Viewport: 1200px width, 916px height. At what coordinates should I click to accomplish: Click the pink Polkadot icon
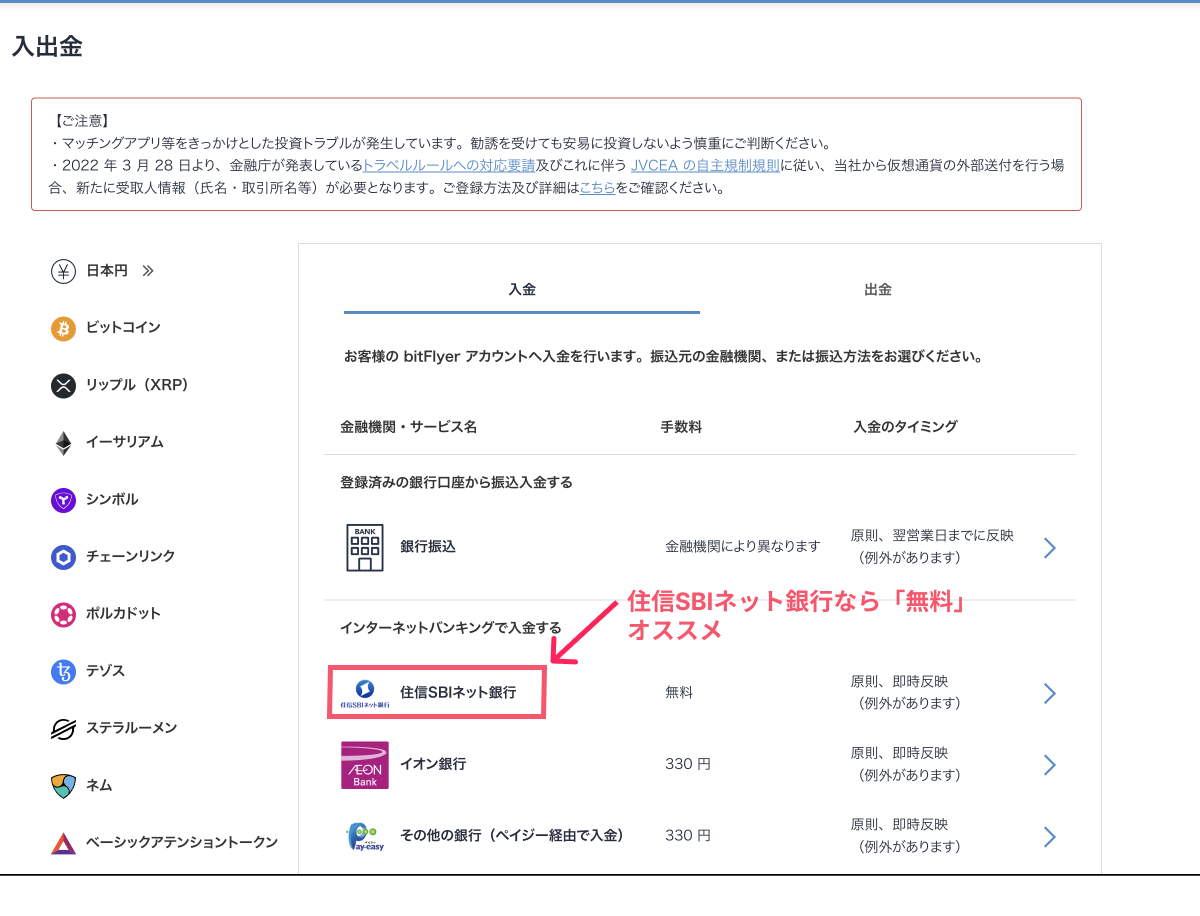click(x=64, y=614)
